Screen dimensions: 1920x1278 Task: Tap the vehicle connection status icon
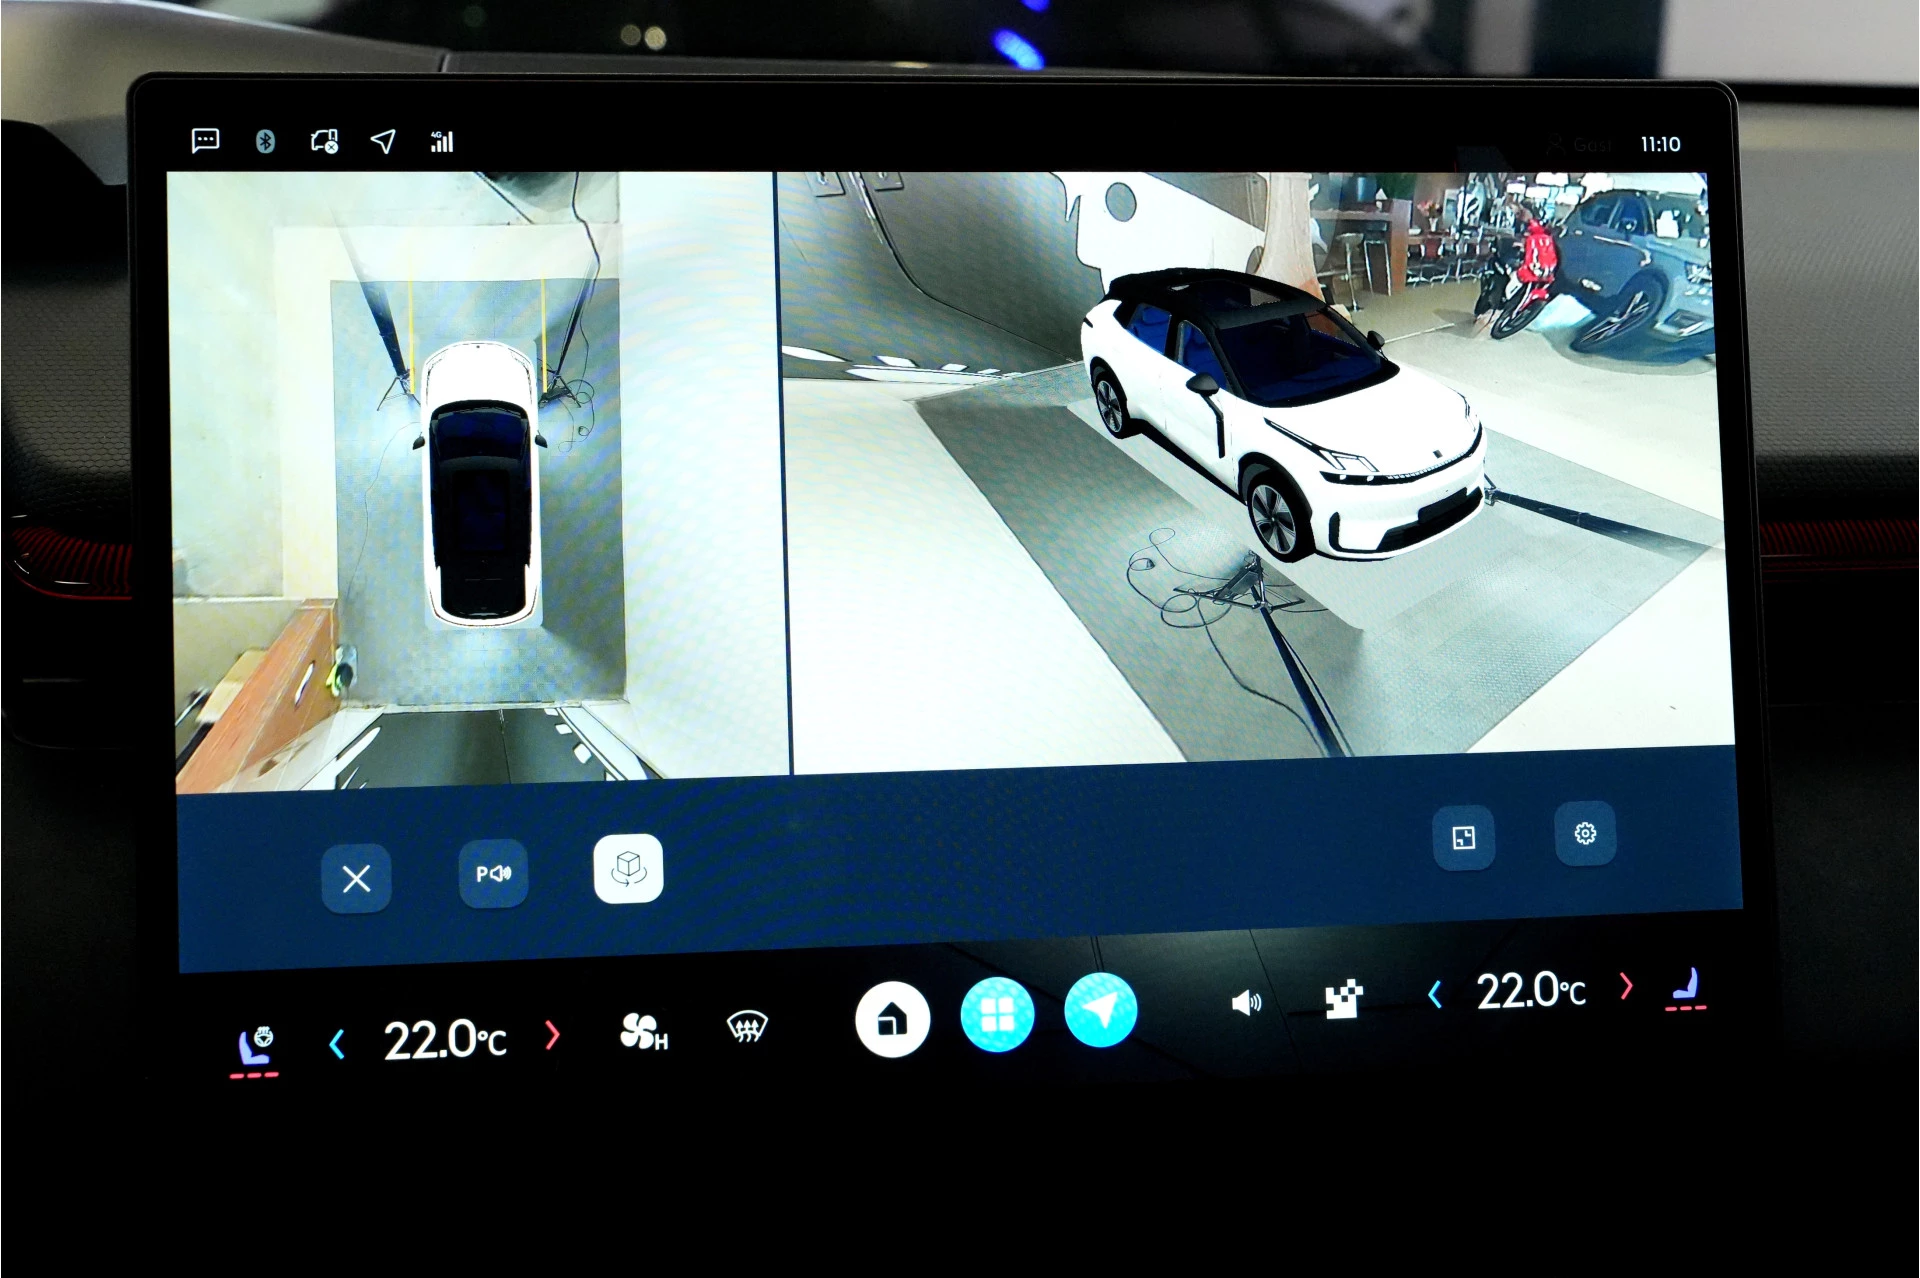(x=324, y=141)
